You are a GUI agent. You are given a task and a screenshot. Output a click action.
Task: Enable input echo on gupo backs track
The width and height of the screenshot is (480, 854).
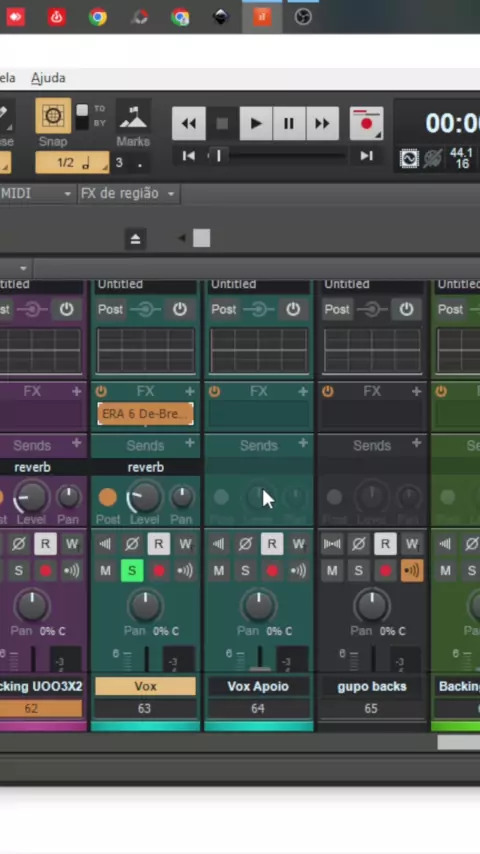click(x=412, y=571)
